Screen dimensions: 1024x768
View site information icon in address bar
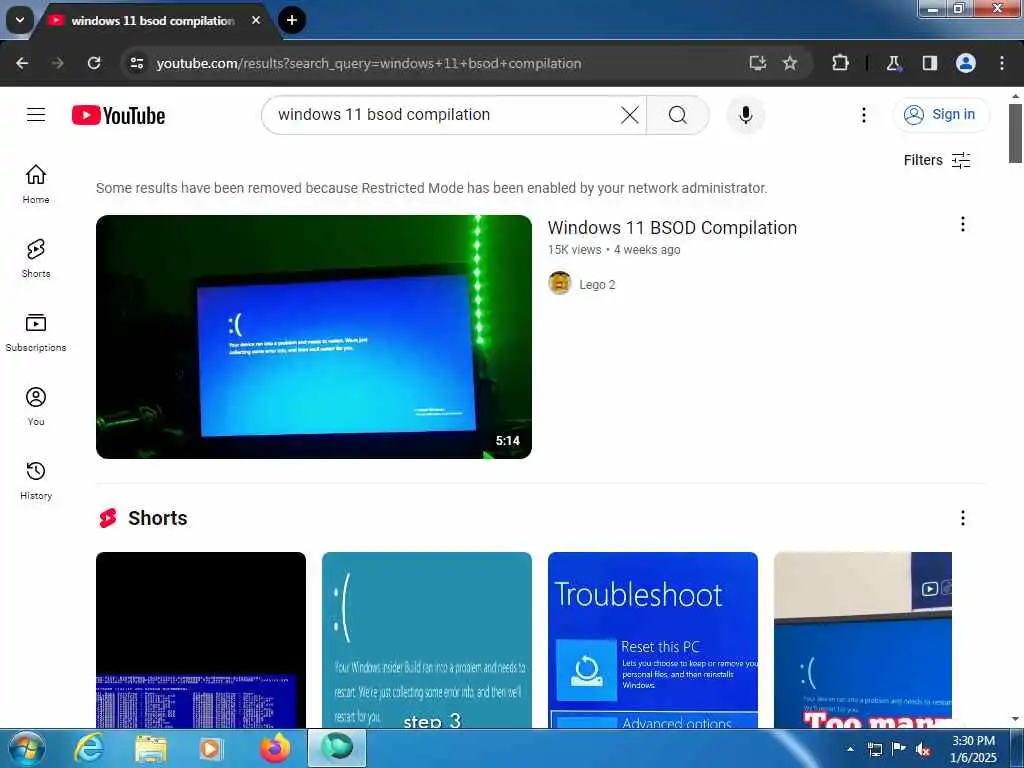pyautogui.click(x=136, y=63)
